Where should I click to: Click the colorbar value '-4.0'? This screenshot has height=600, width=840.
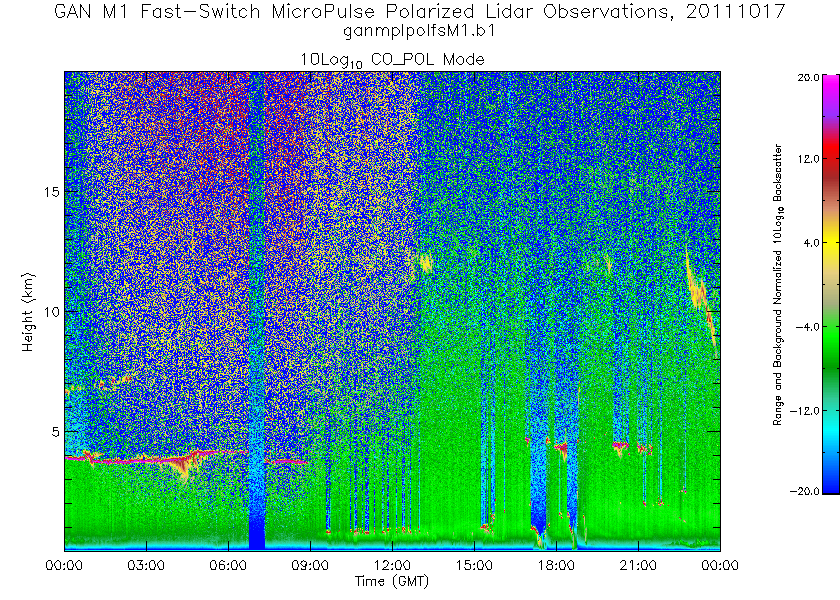click(x=808, y=327)
